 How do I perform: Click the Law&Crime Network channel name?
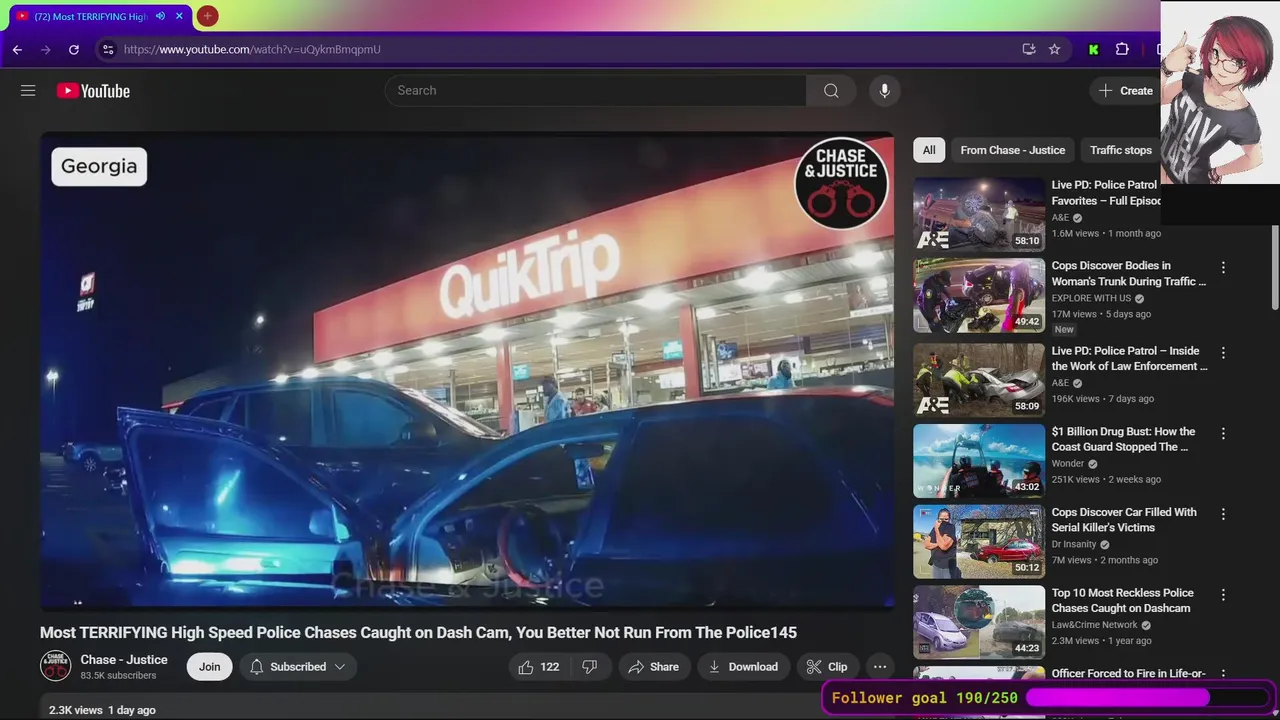click(1095, 625)
